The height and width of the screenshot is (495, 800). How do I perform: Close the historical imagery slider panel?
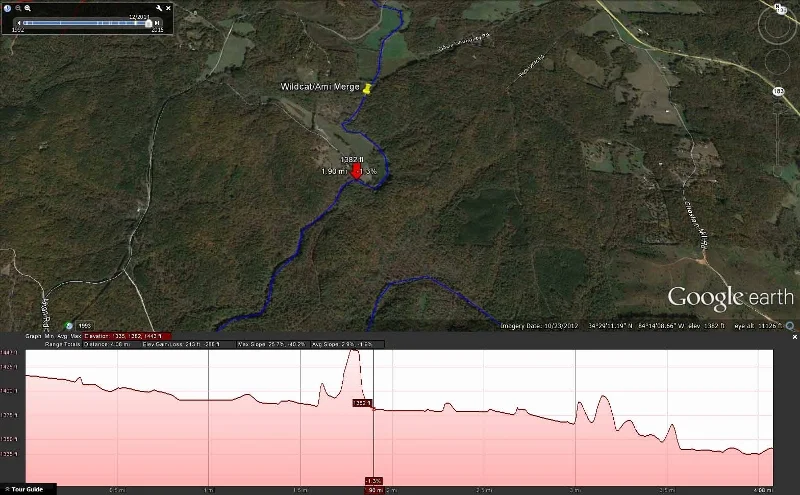click(x=168, y=8)
